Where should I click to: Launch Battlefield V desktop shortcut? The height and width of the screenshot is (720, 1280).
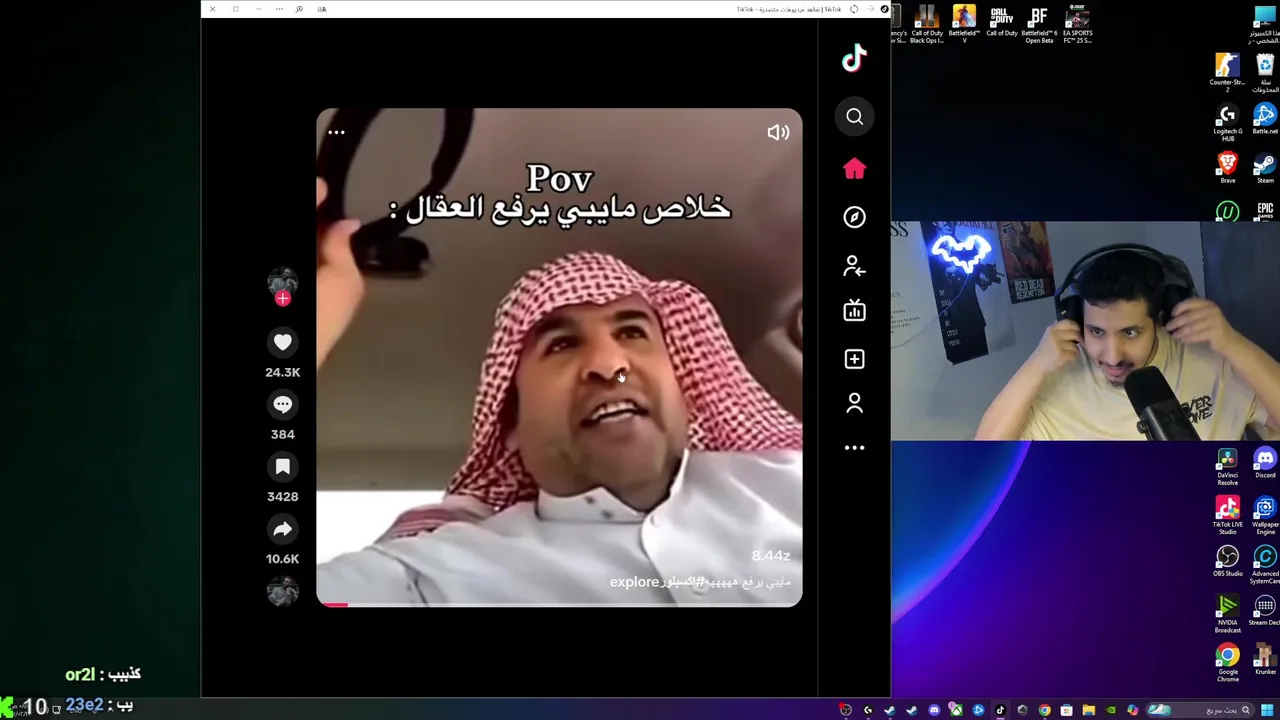[964, 25]
